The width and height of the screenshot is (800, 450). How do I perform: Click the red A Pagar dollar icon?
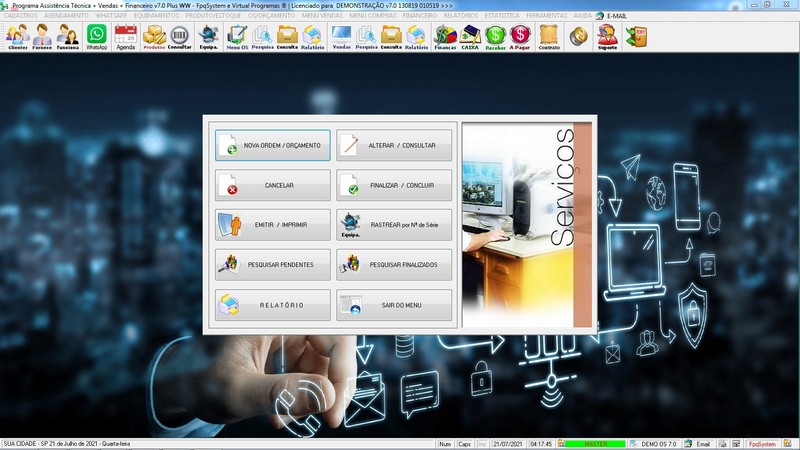[x=520, y=37]
